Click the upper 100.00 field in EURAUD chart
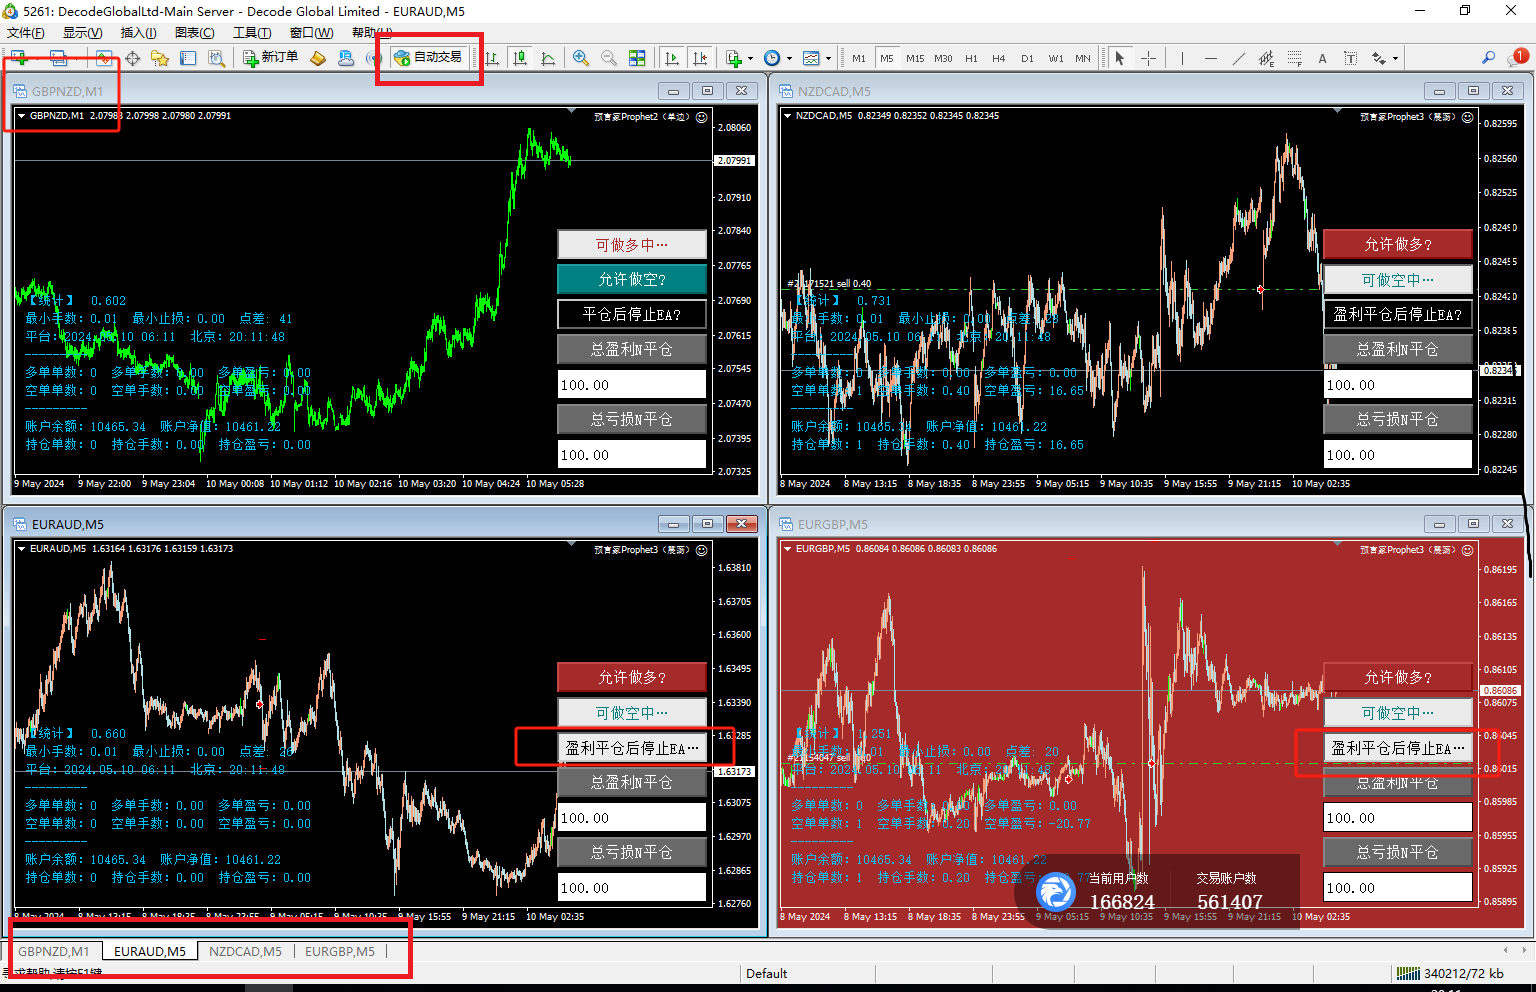 click(631, 818)
